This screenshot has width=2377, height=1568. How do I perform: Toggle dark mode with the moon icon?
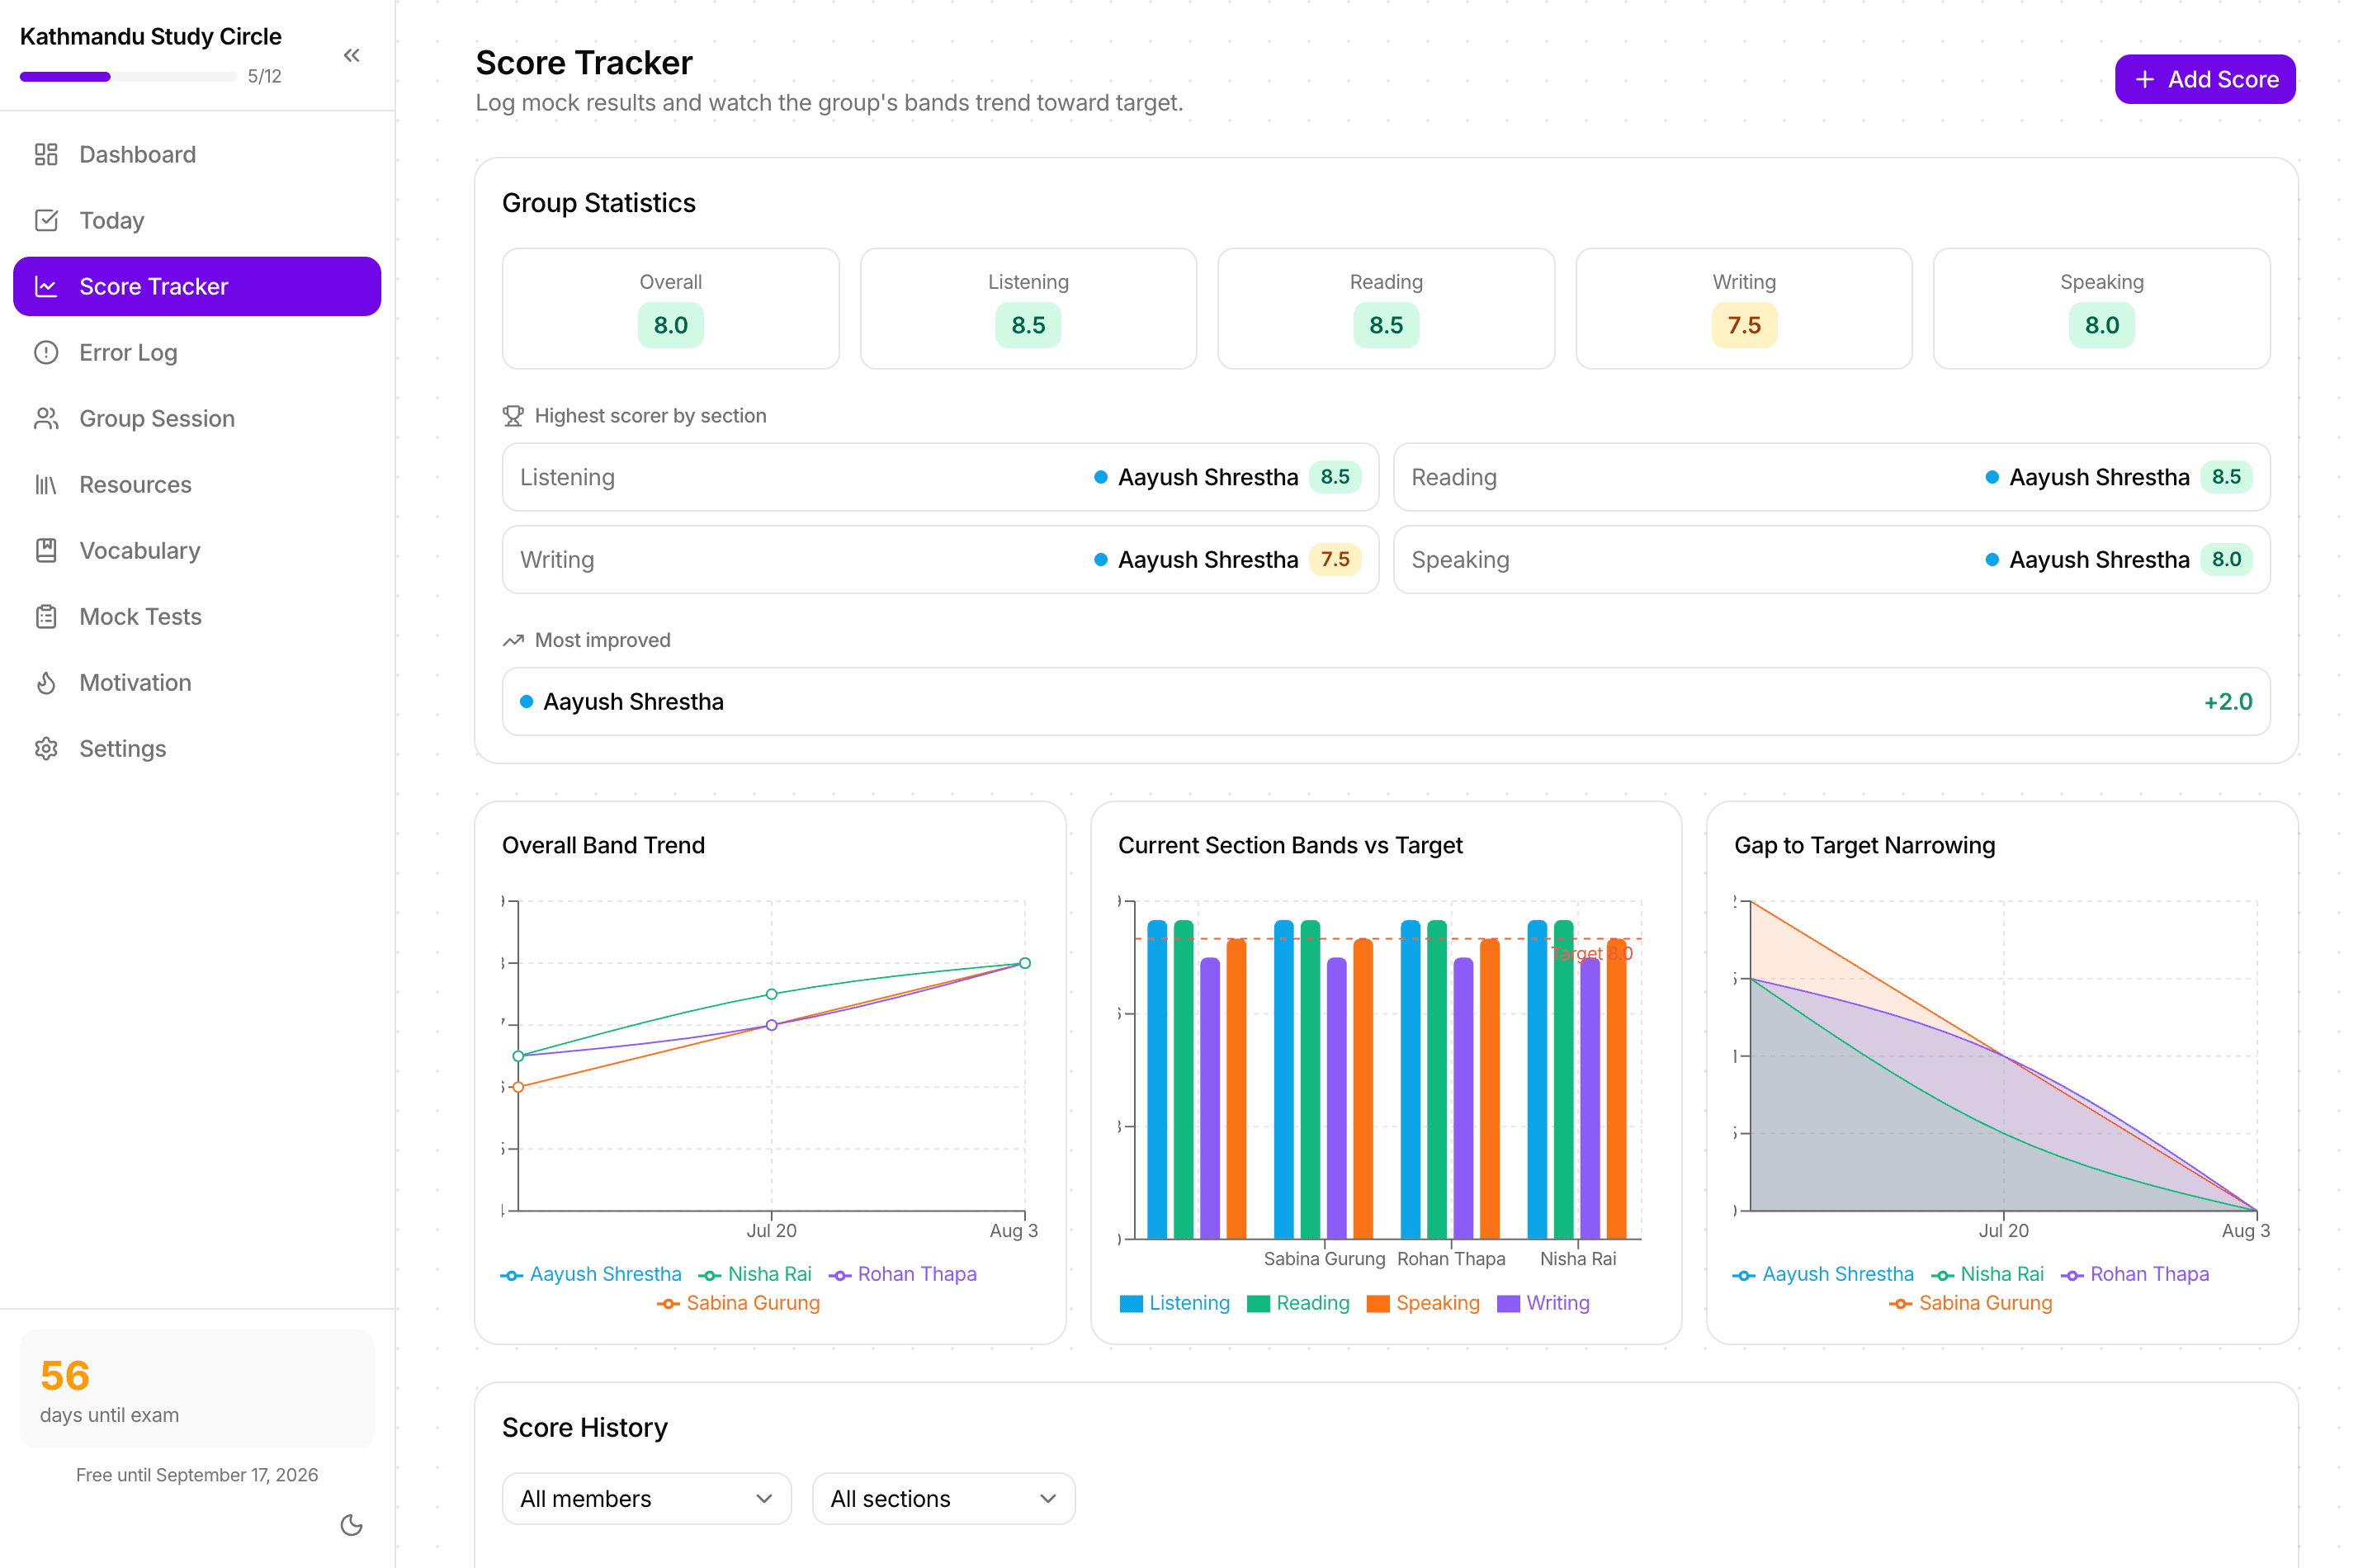[351, 1524]
